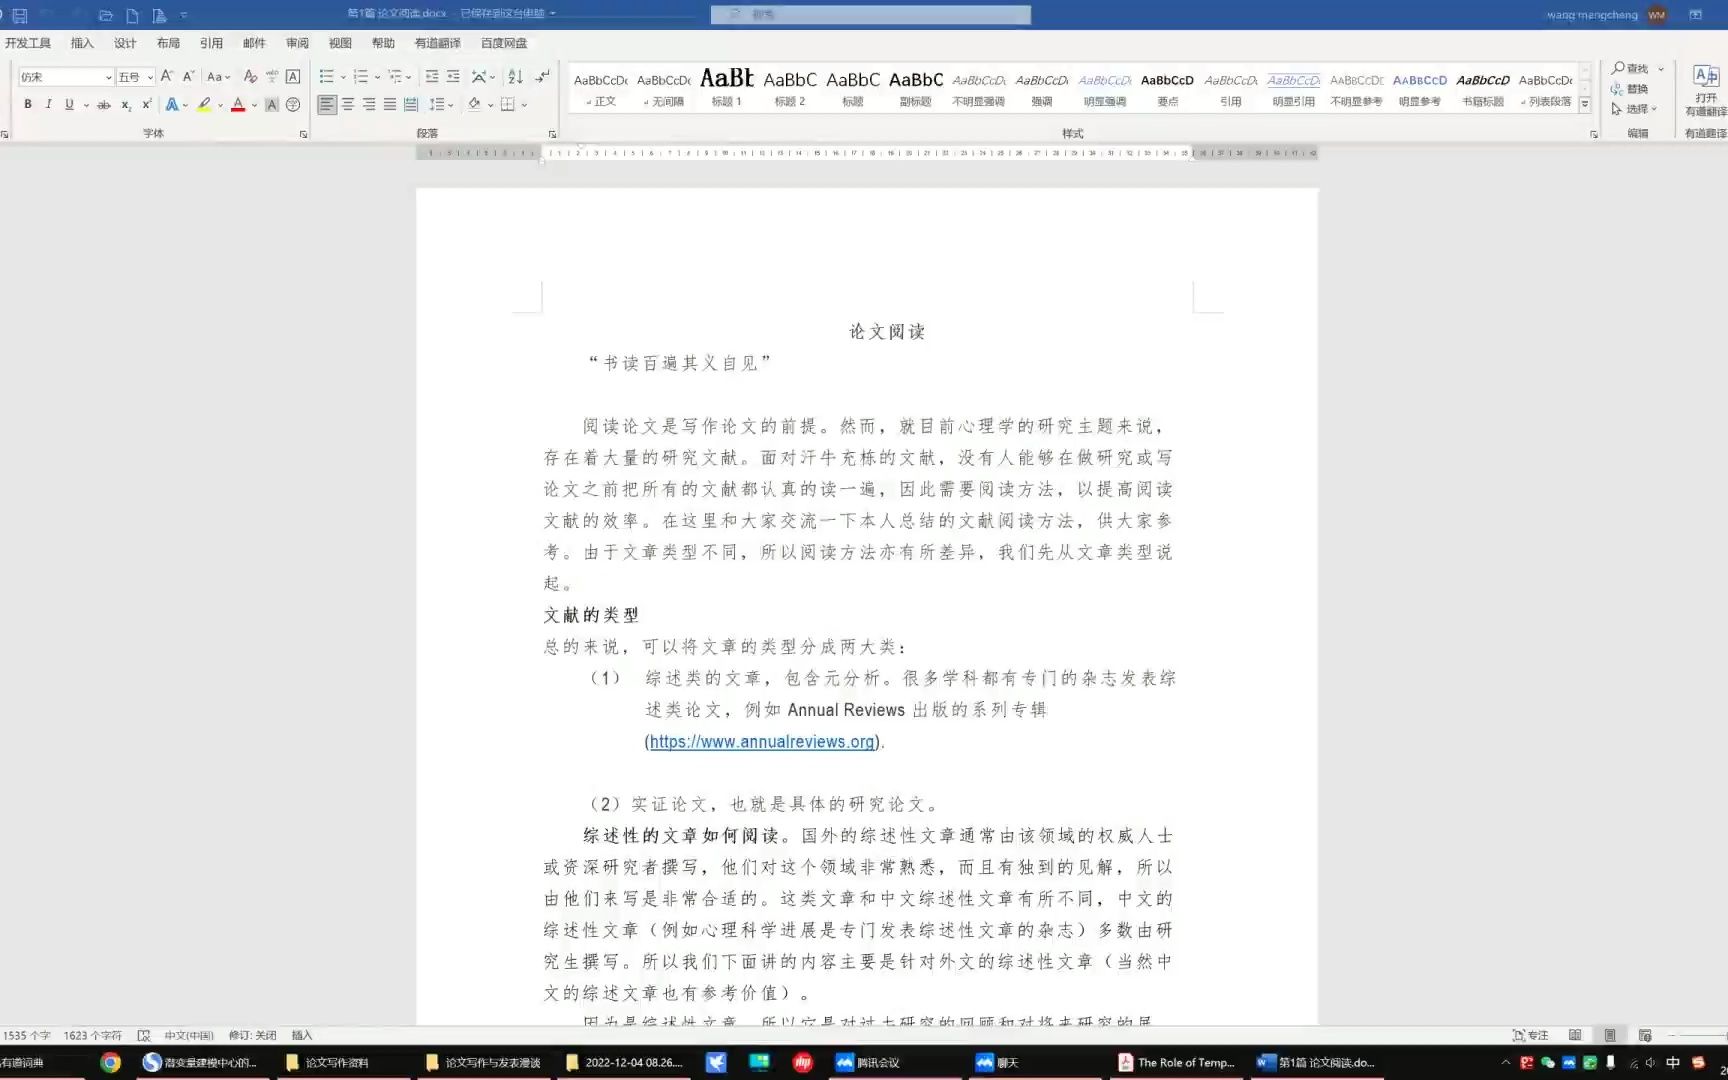Apply character border icon
Image resolution: width=1728 pixels, height=1080 pixels.
tap(293, 76)
